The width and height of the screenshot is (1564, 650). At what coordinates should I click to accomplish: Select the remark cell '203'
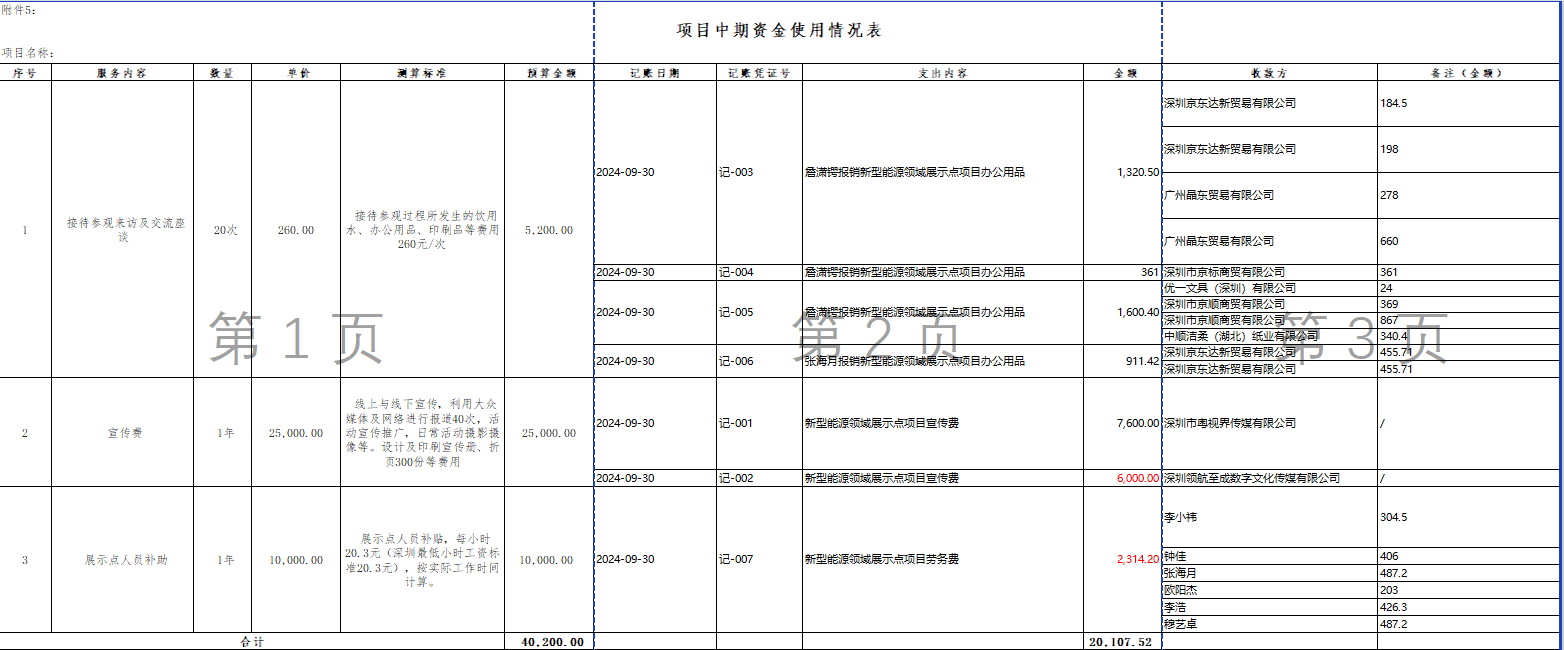[1467, 590]
